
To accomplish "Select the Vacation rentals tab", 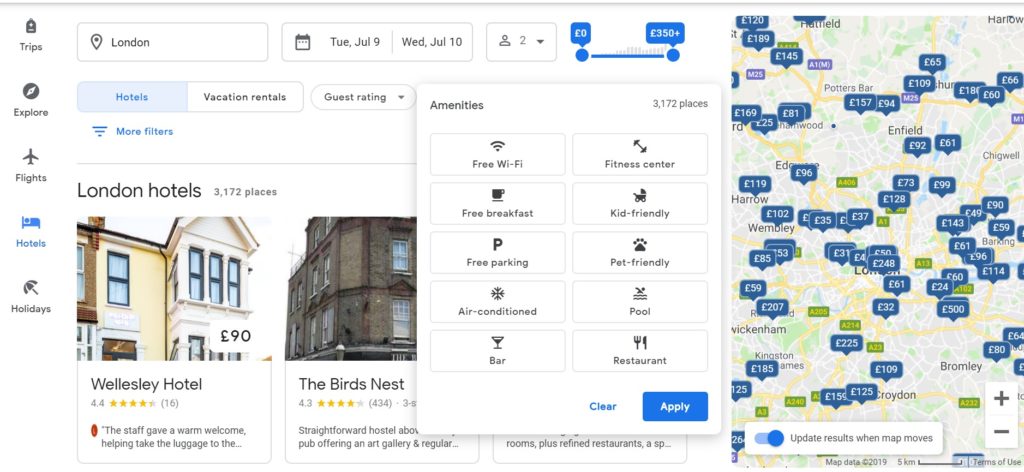I will [245, 97].
